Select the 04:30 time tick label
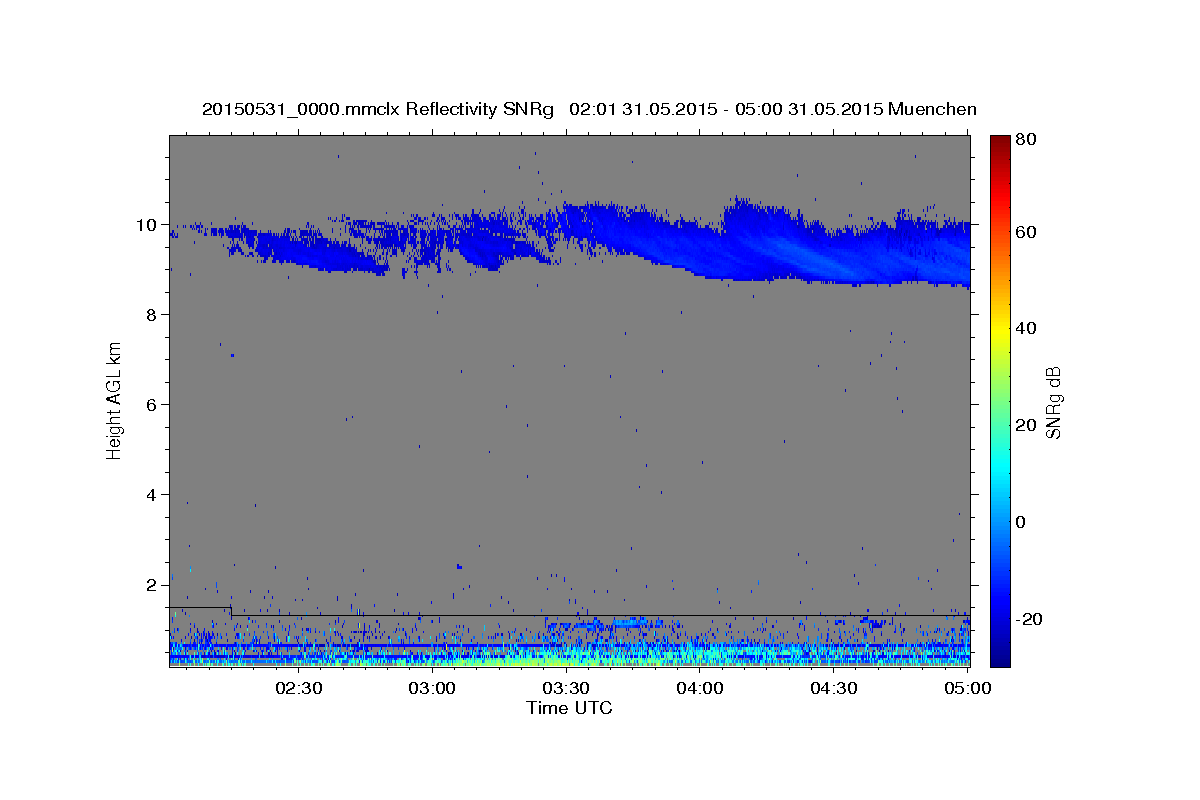Viewport: 1200px width, 800px height. pyautogui.click(x=834, y=688)
